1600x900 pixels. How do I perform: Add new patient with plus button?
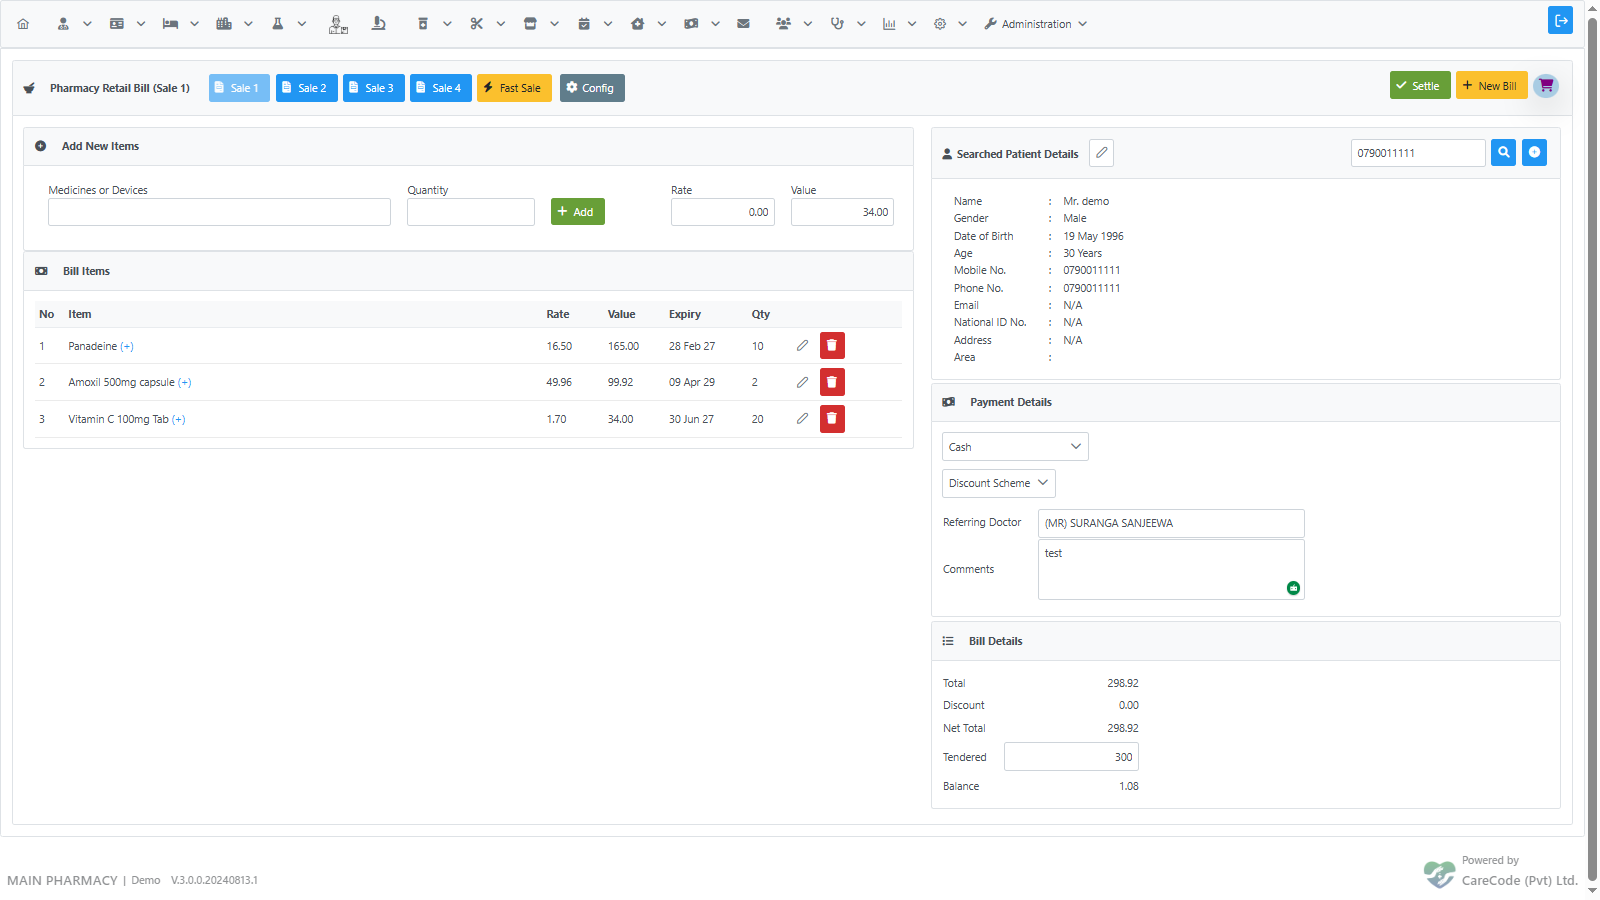tap(1534, 153)
